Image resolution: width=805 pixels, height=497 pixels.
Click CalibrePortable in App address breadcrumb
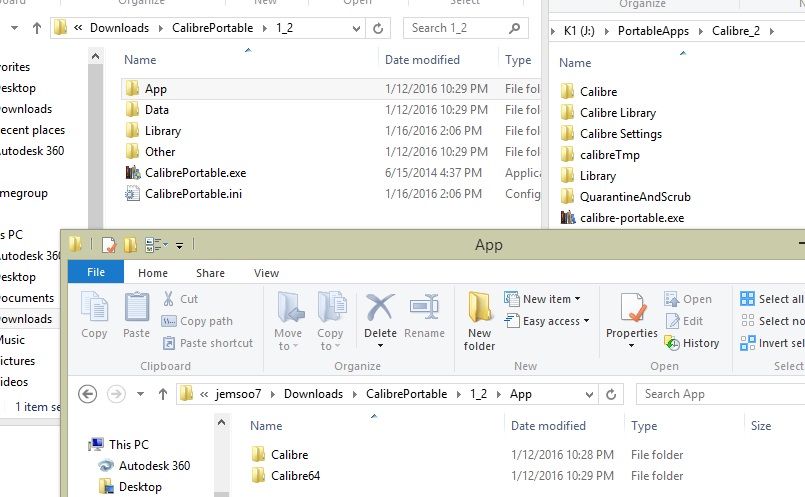point(407,394)
